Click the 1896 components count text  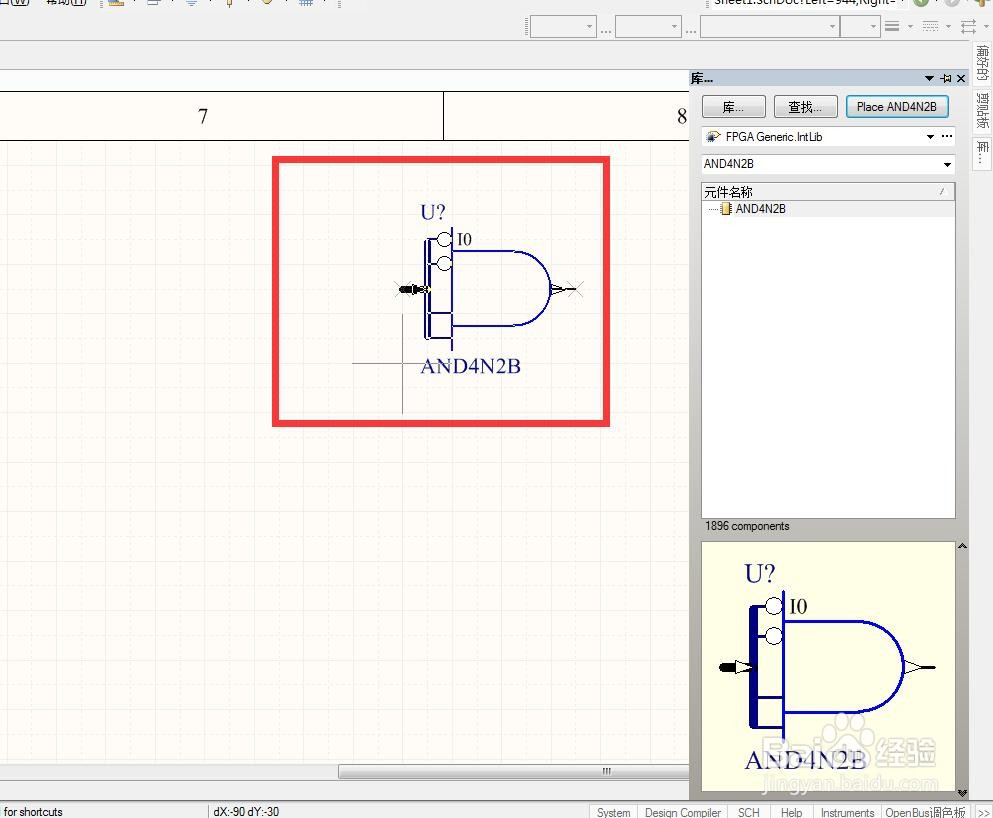coord(747,526)
